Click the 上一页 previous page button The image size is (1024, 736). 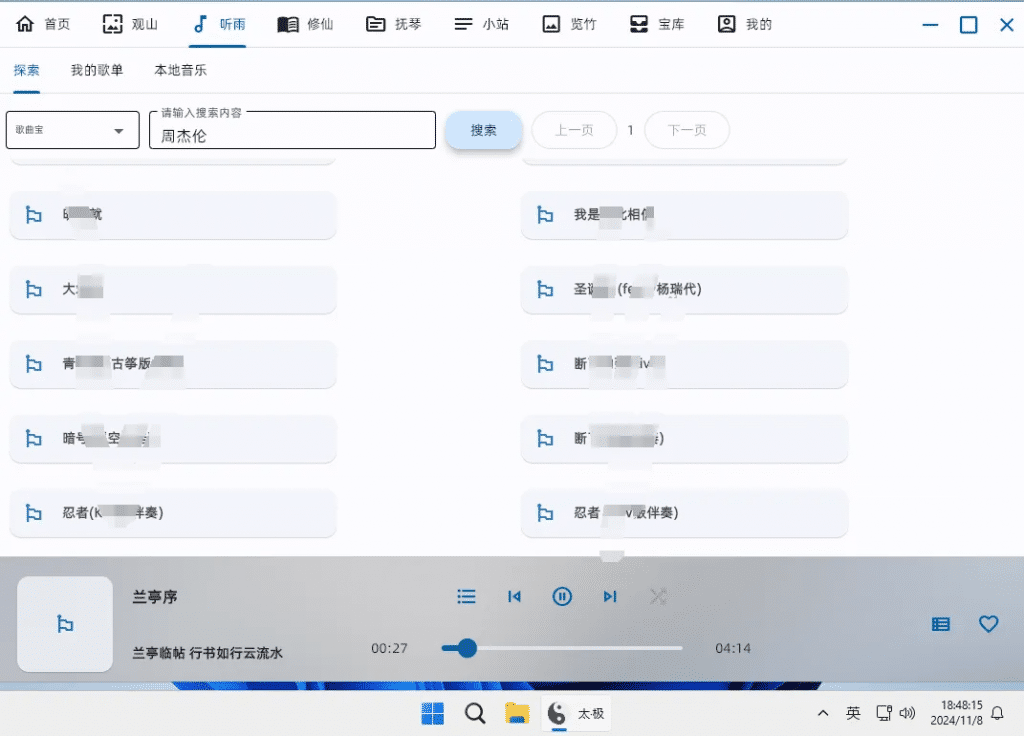point(574,130)
